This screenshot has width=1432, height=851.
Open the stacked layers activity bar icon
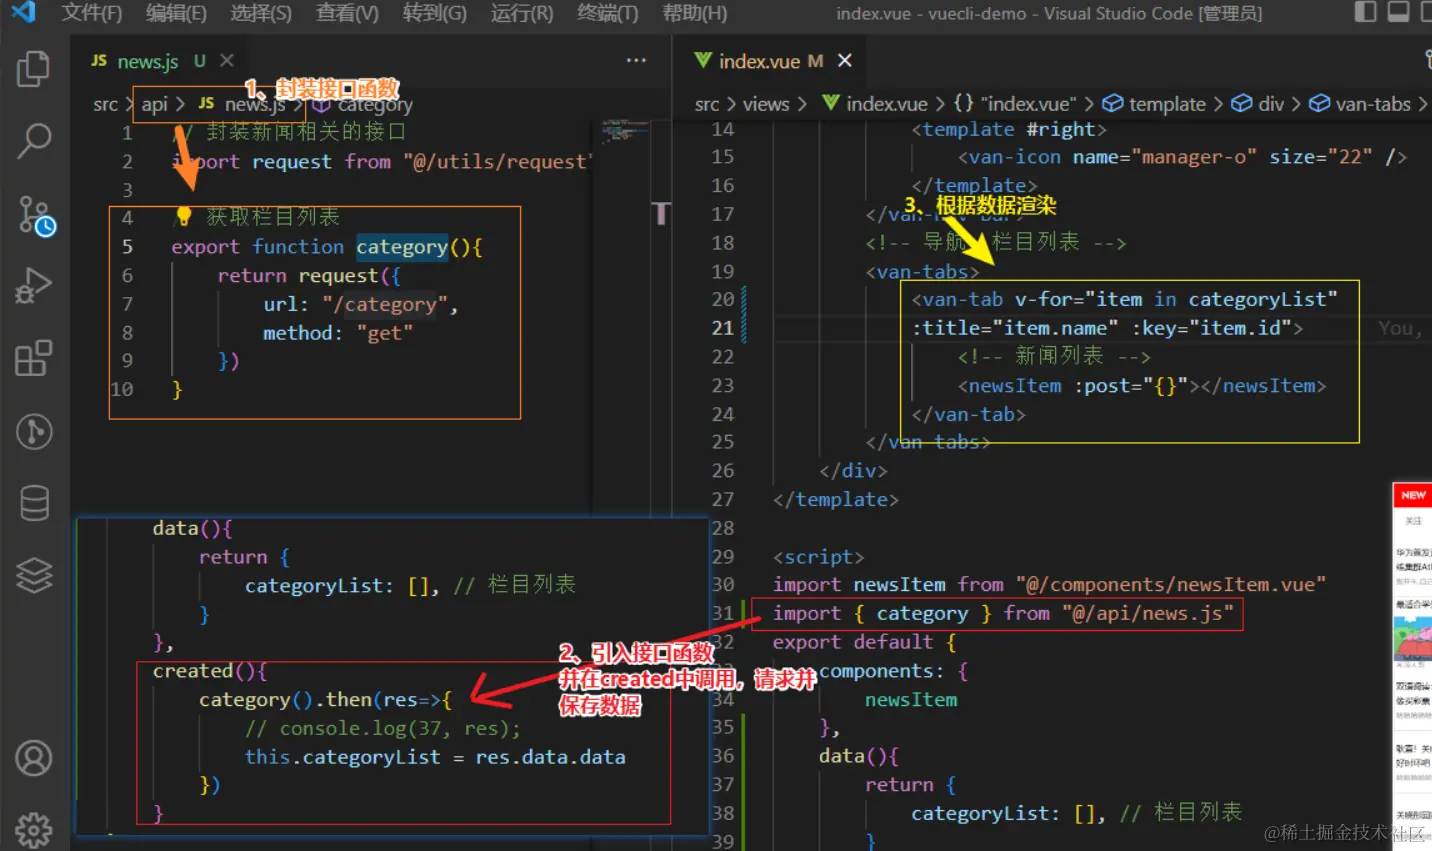point(34,575)
